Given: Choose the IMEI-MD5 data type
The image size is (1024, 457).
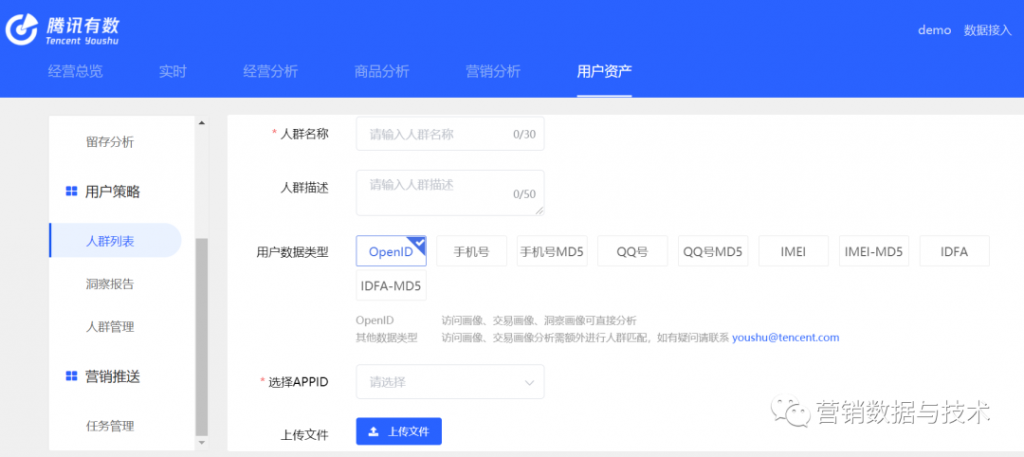Looking at the screenshot, I should coord(874,252).
